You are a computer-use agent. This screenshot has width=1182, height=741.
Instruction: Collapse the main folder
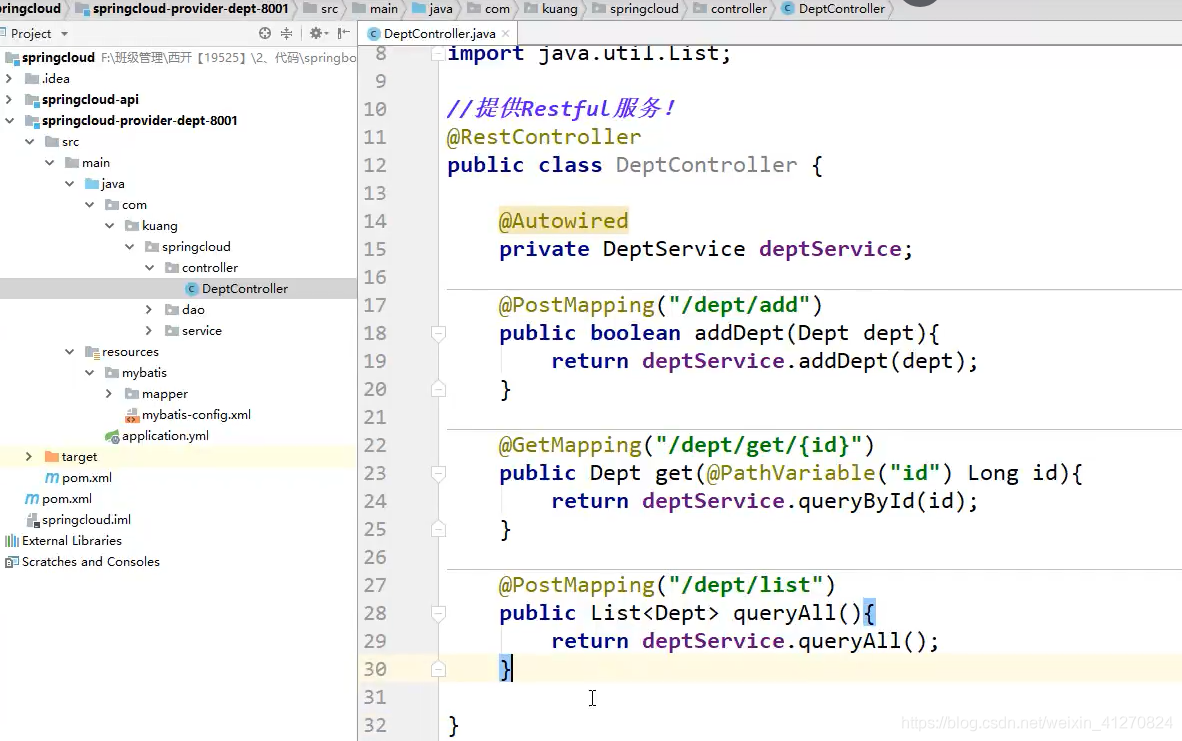[50, 163]
